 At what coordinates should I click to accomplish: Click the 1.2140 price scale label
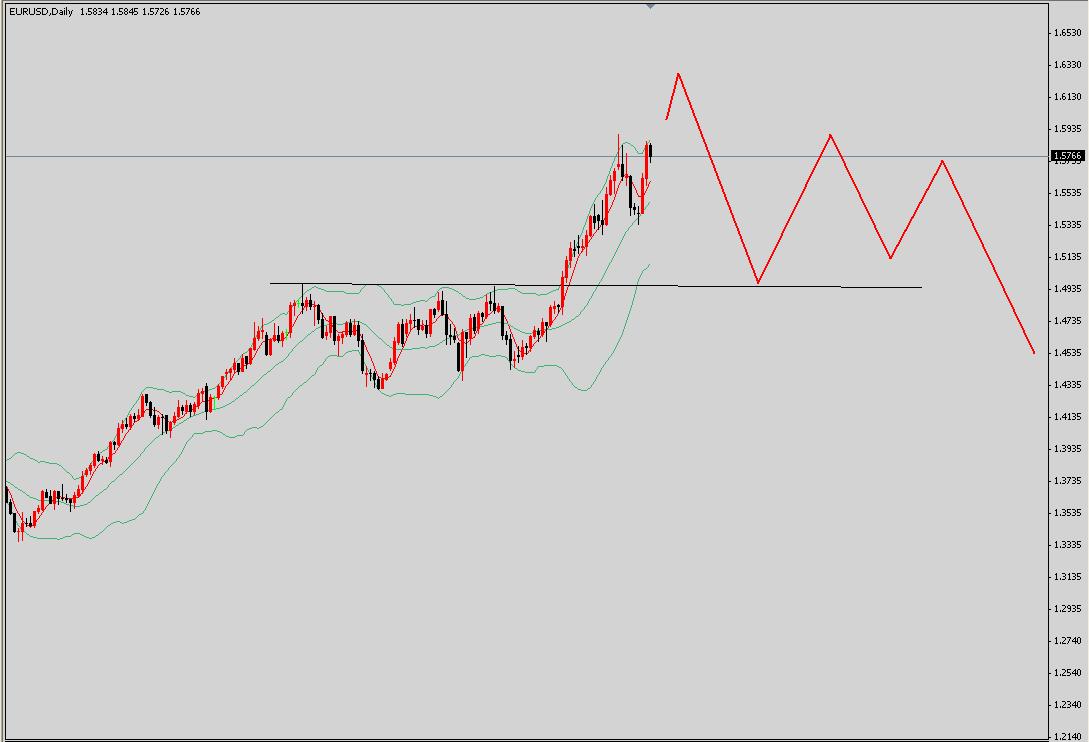1068,736
